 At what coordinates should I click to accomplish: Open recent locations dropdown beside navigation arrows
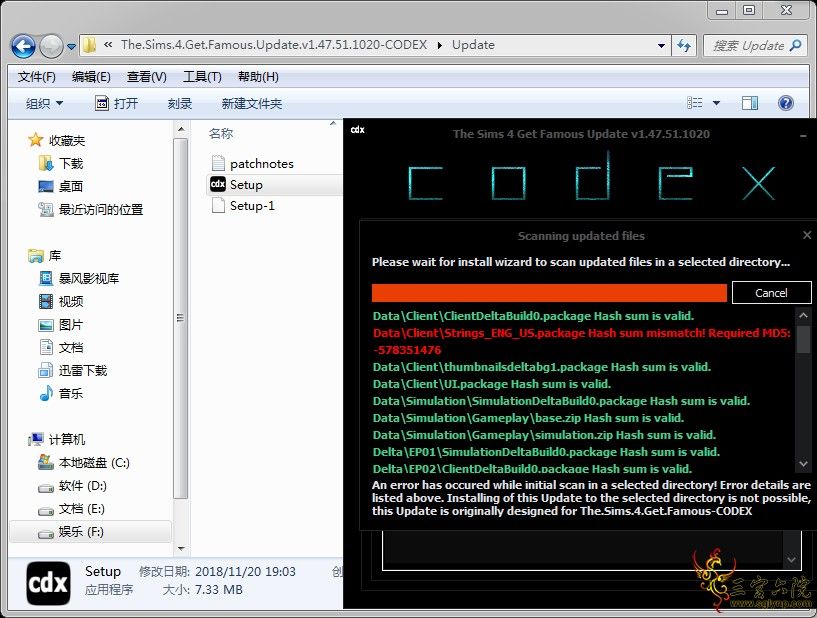click(x=71, y=46)
